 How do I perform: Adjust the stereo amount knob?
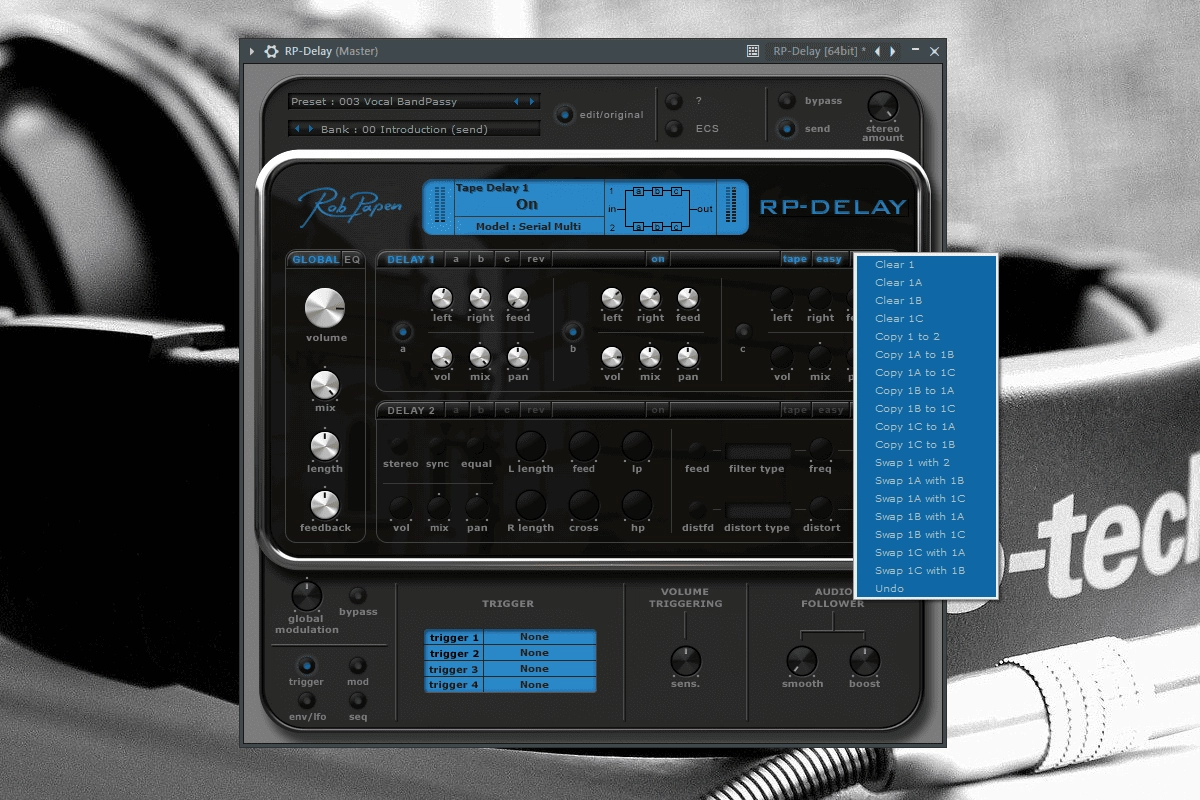[x=882, y=106]
